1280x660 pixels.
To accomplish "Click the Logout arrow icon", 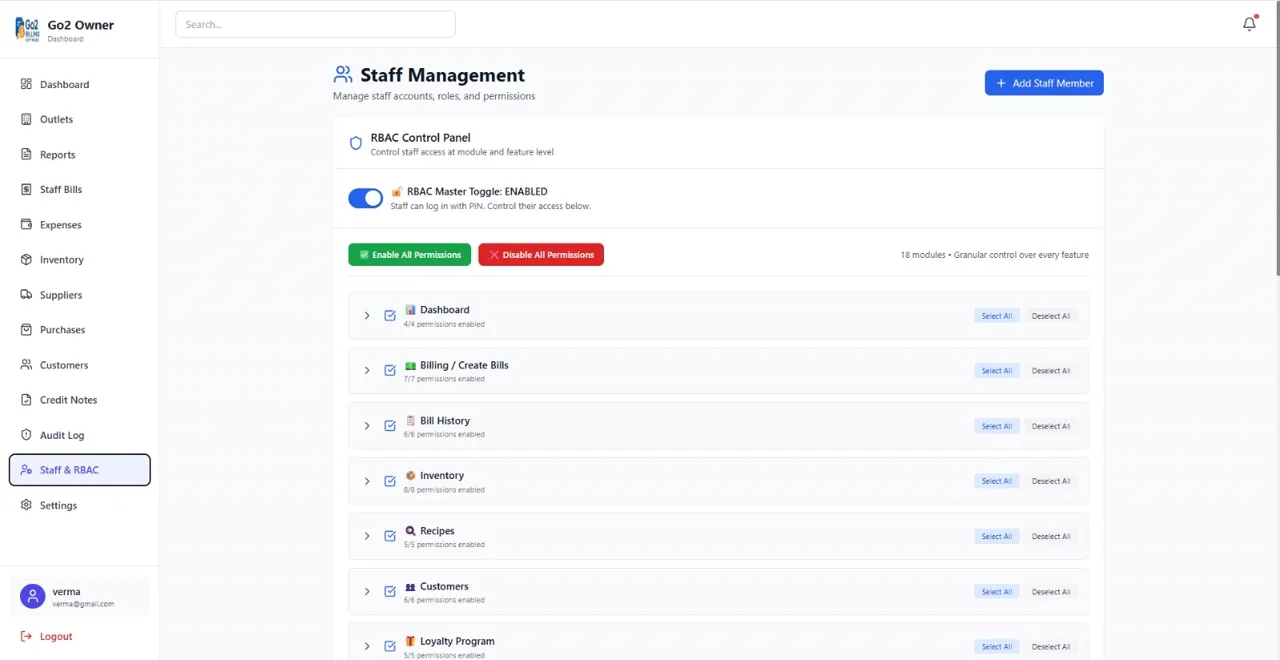I will pos(26,636).
